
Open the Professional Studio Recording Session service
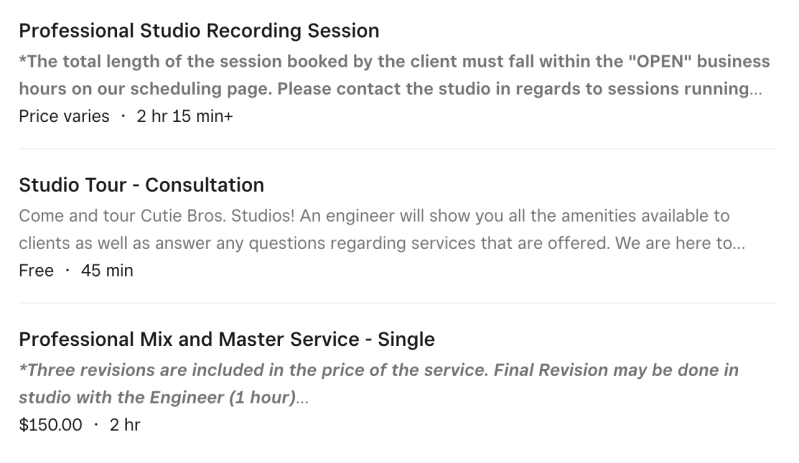(199, 31)
